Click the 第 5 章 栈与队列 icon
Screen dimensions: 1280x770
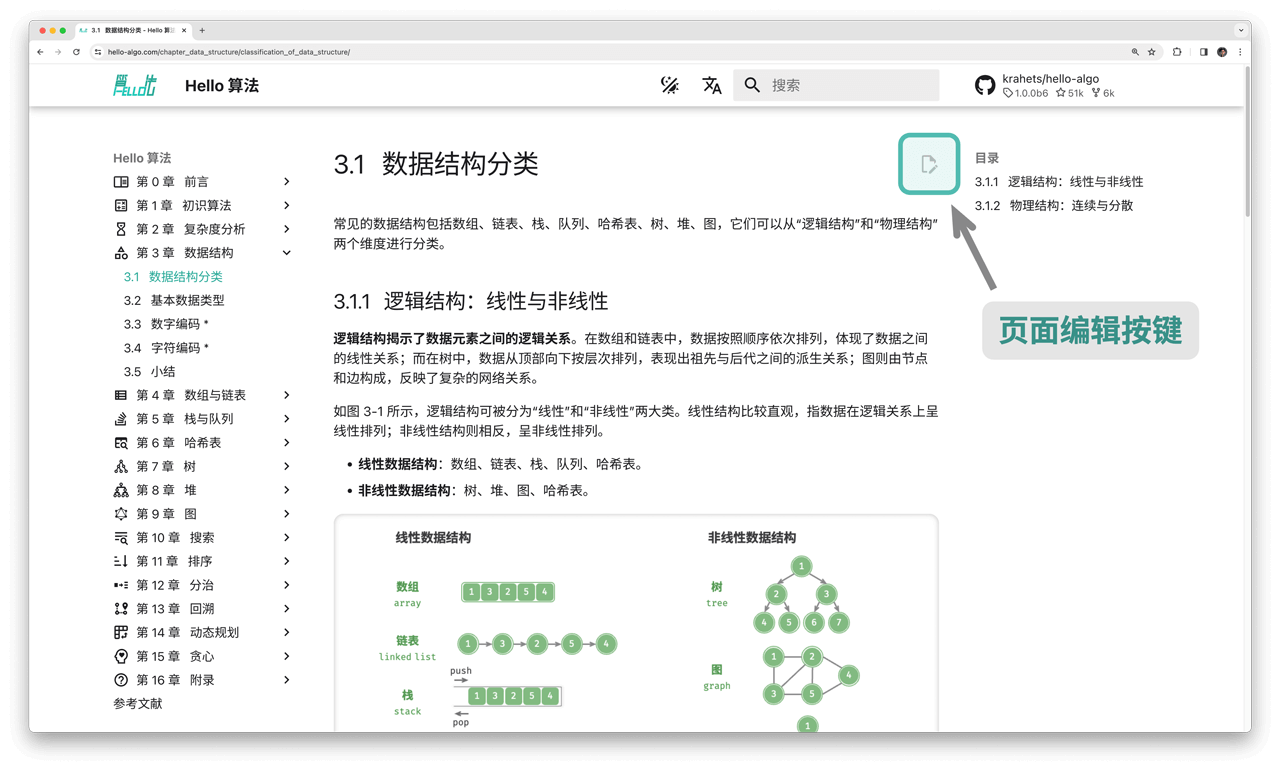[121, 419]
